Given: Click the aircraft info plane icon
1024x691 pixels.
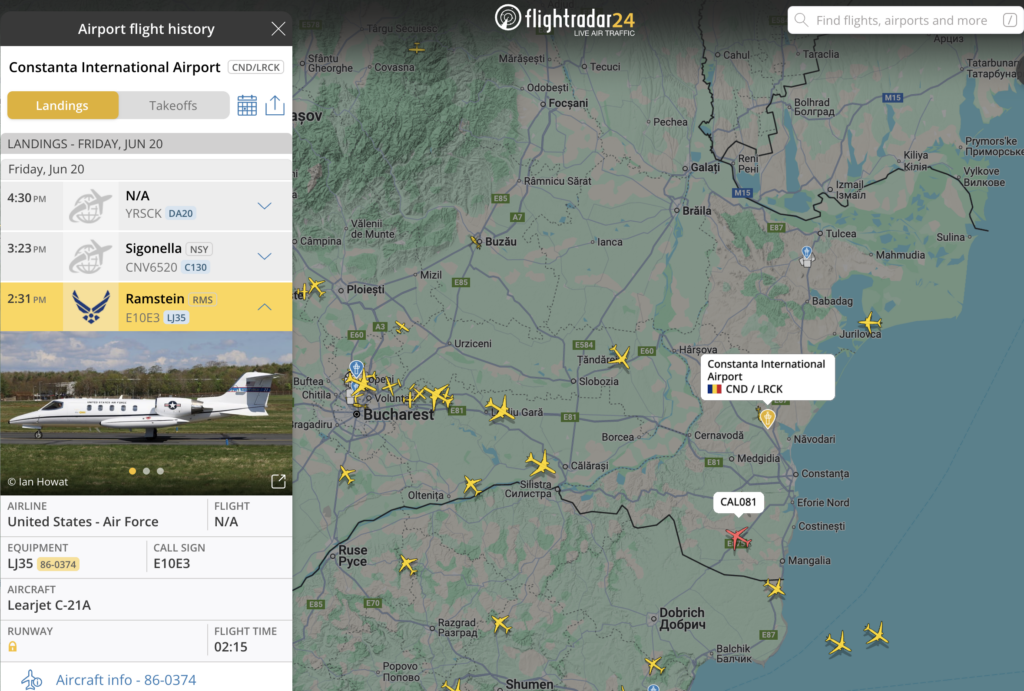Looking at the screenshot, I should click(x=31, y=680).
